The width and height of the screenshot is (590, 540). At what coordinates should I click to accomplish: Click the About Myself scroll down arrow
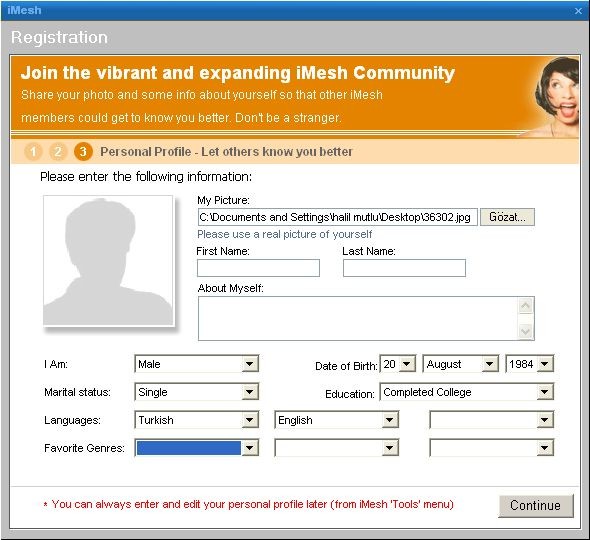525,331
